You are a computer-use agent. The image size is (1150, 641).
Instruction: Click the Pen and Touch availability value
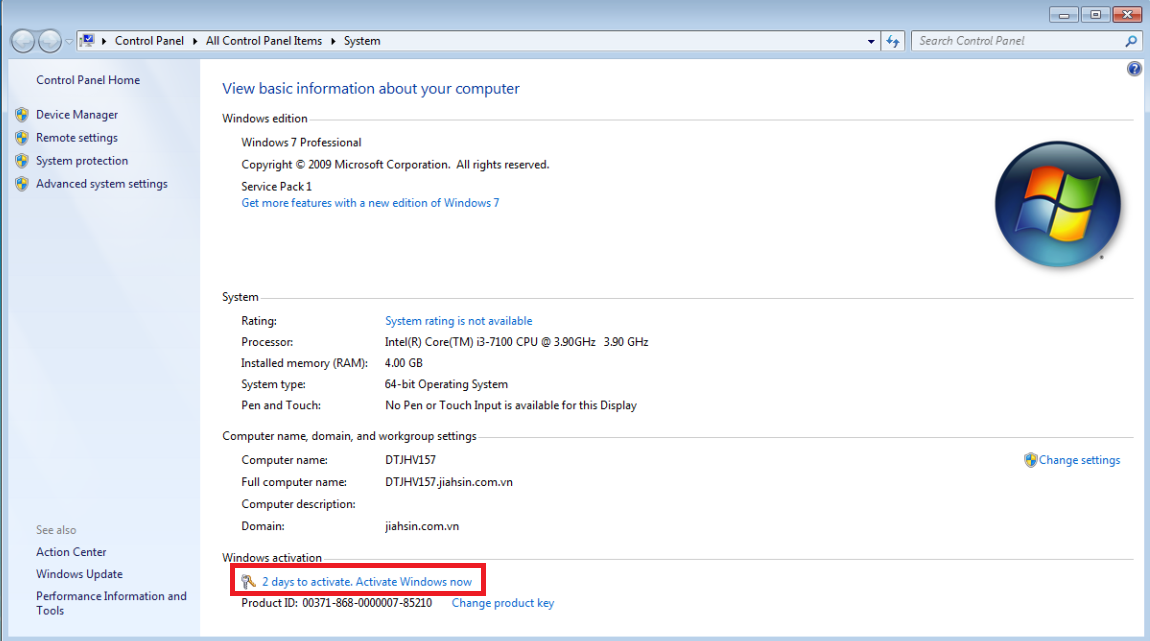(x=511, y=405)
